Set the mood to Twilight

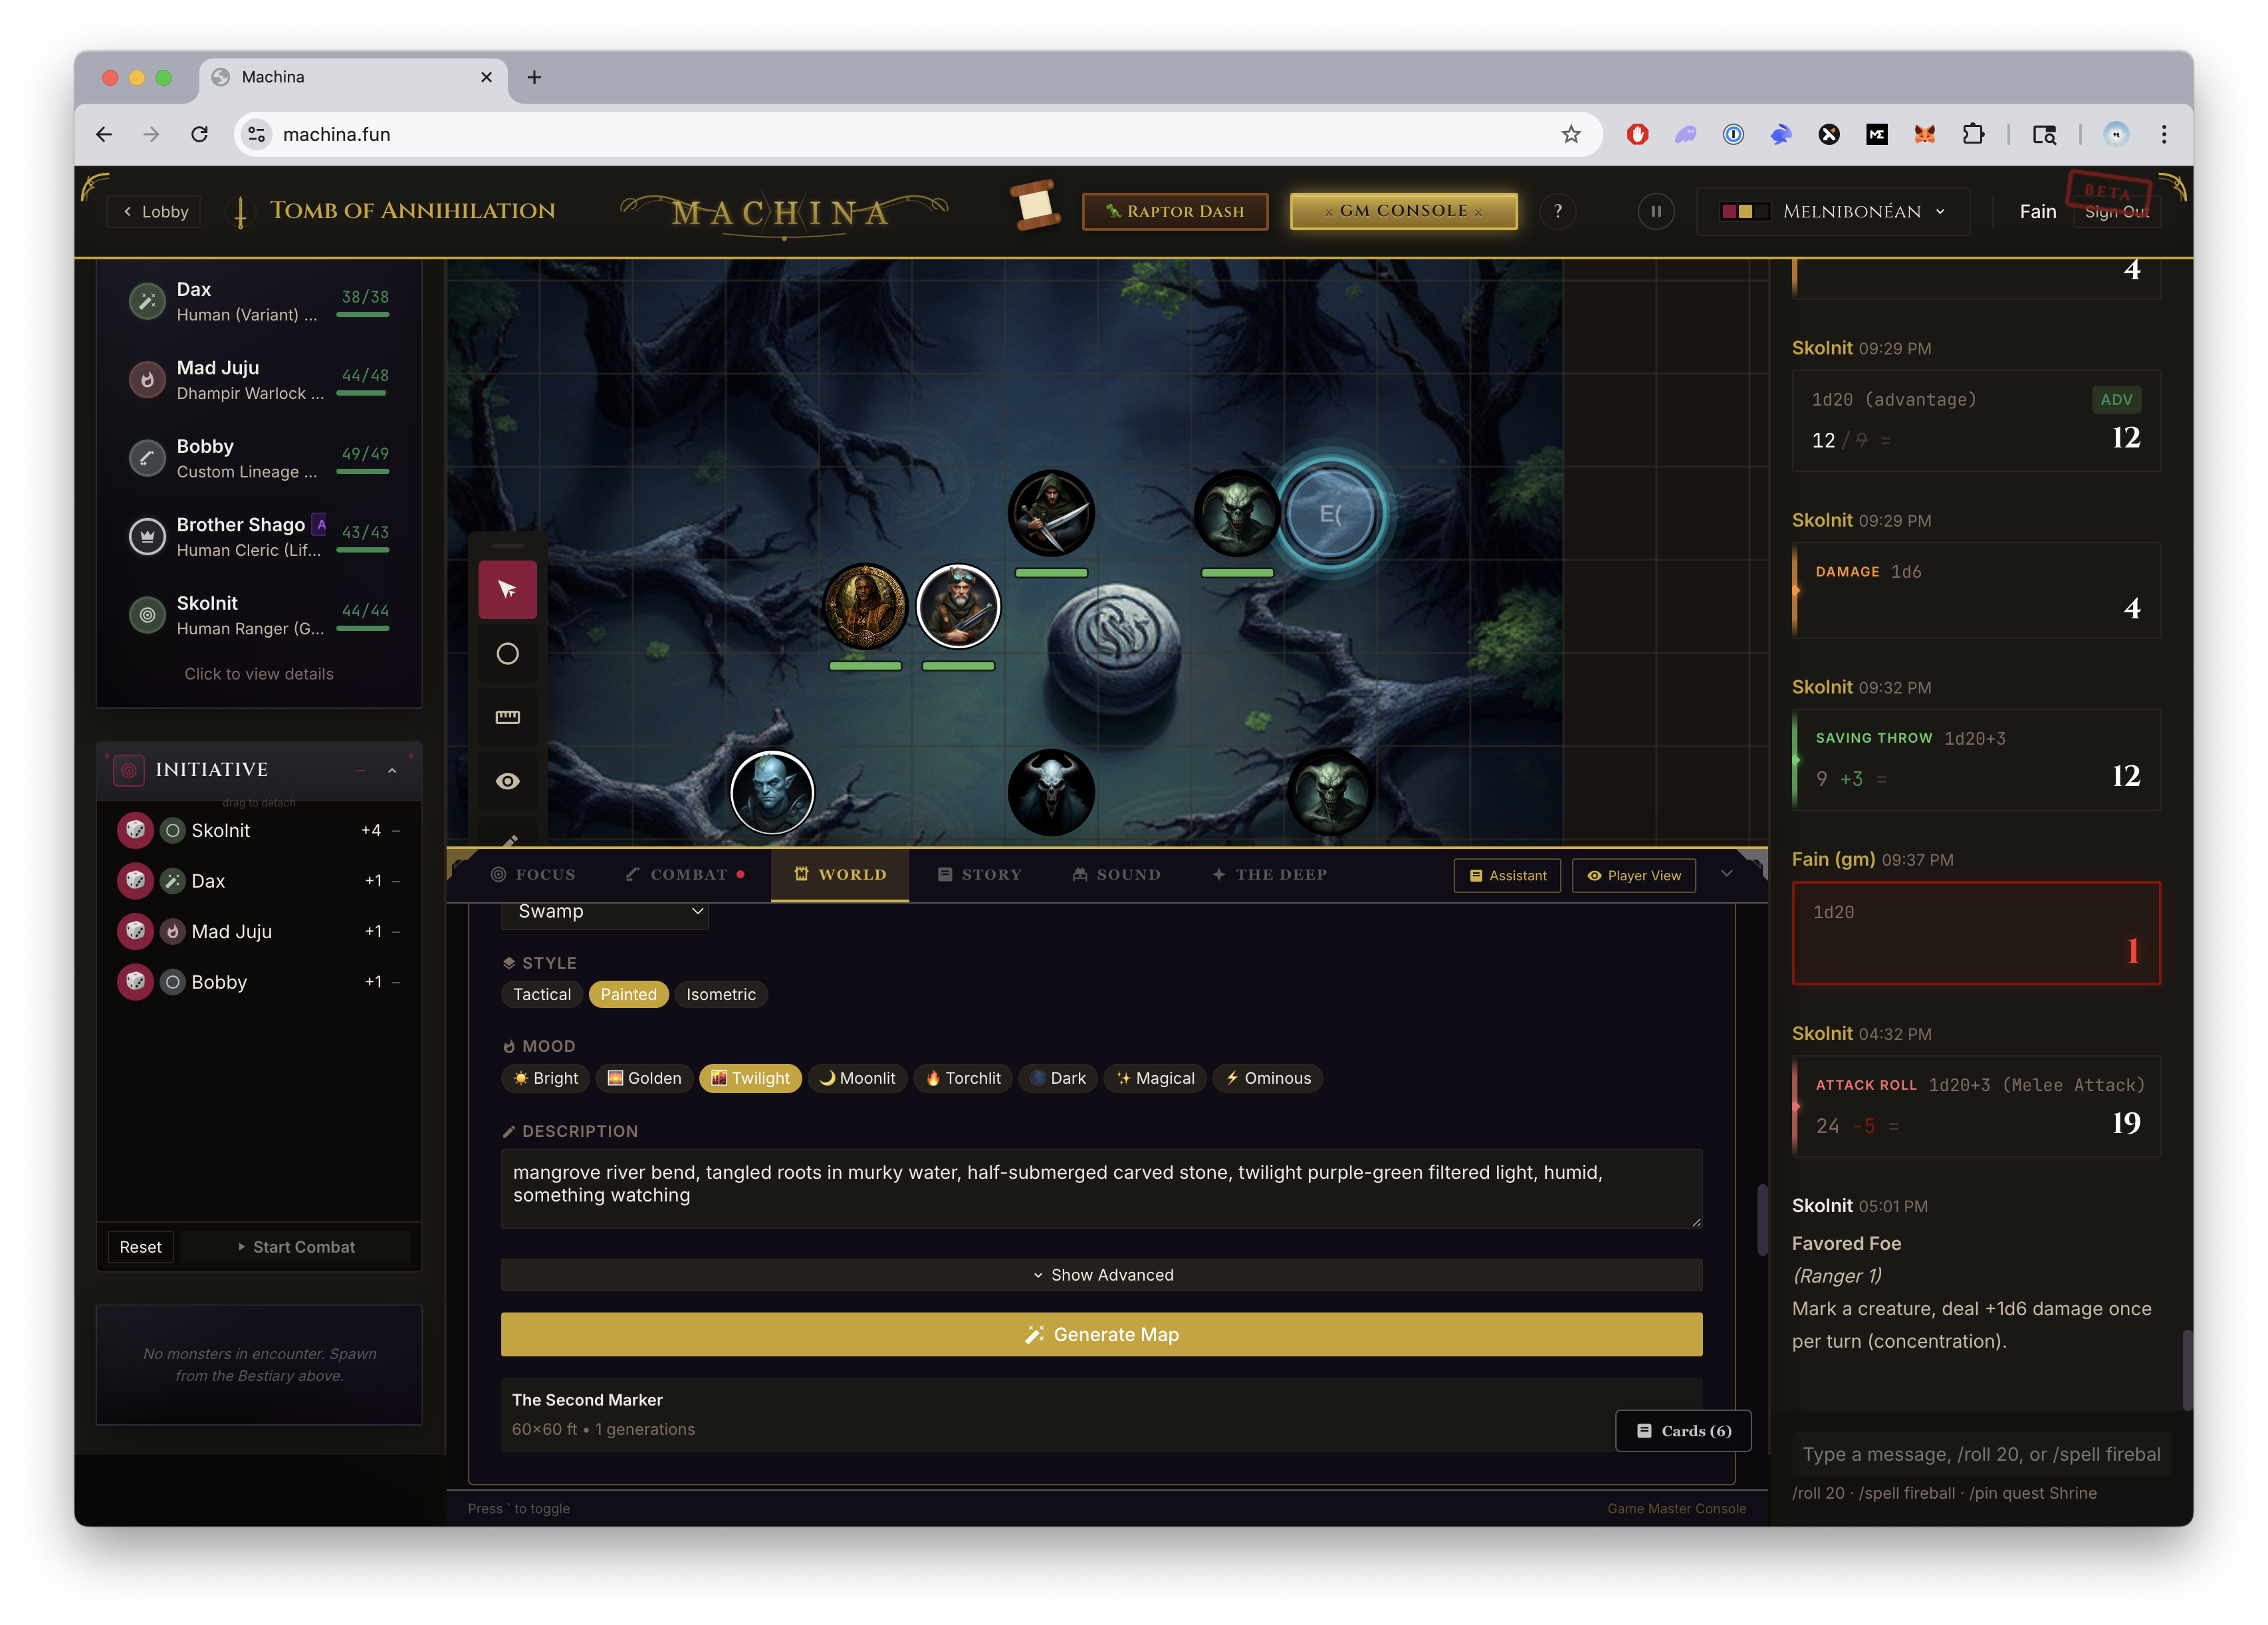pos(750,1078)
